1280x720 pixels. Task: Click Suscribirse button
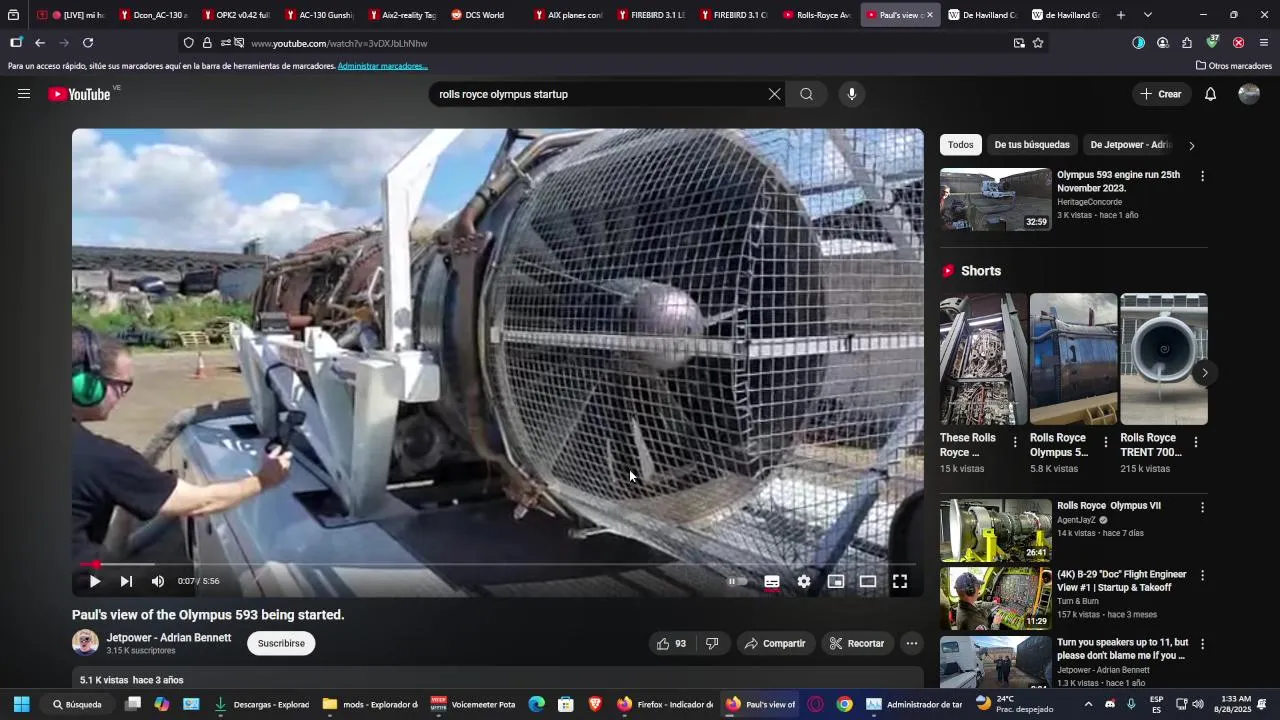click(281, 643)
